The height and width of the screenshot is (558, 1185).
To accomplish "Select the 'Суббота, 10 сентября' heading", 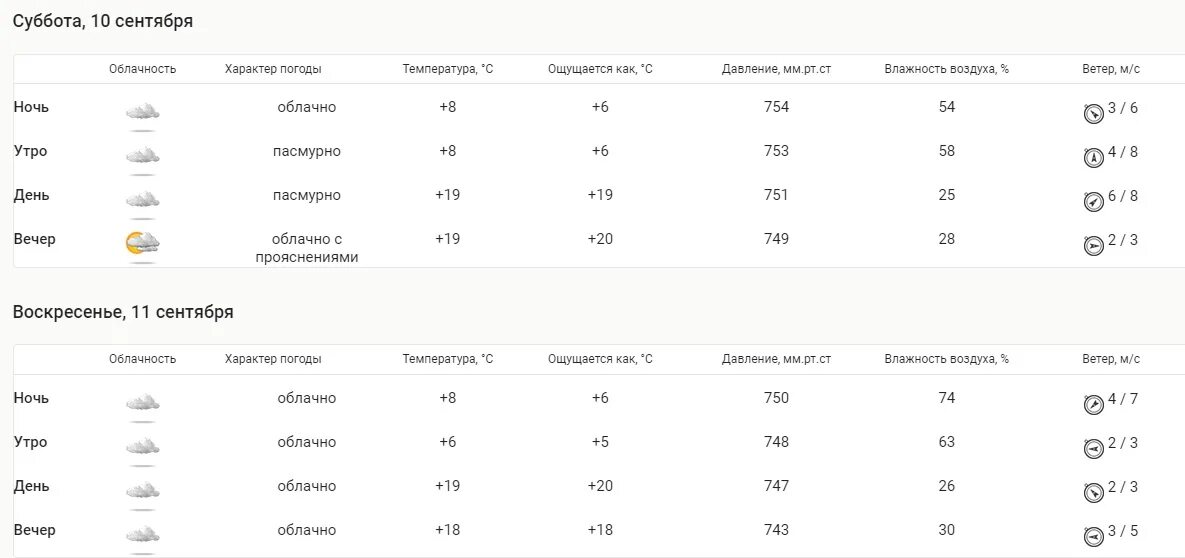I will [x=103, y=22].
